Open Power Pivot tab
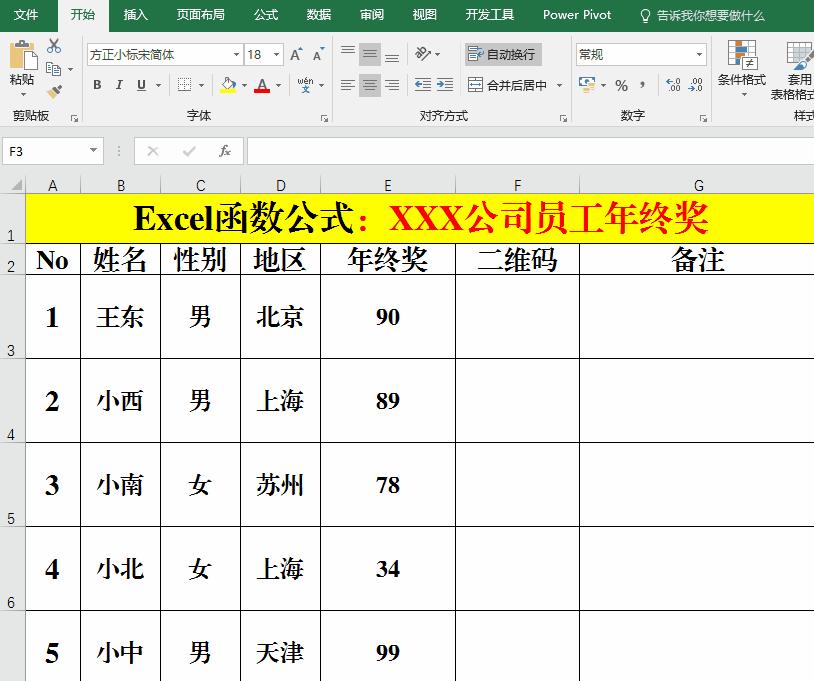The height and width of the screenshot is (681, 814). (577, 15)
